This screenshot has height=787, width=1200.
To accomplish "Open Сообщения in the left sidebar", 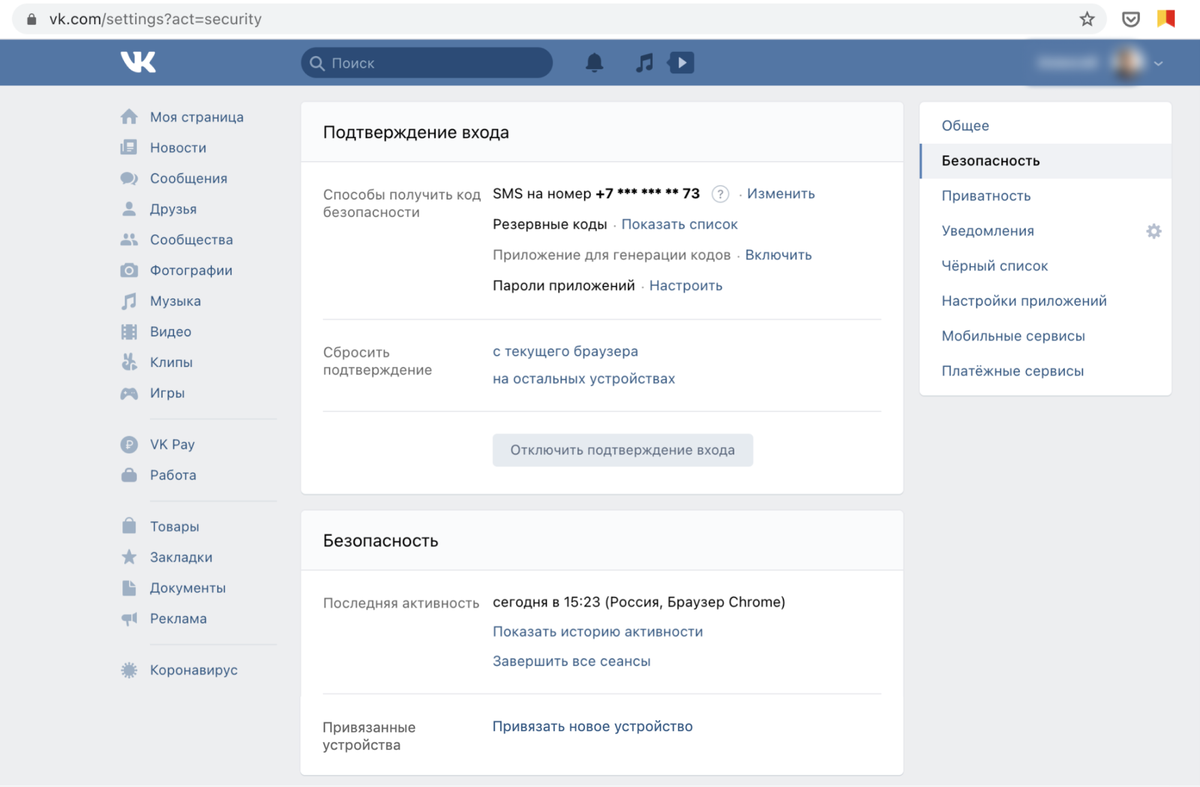I will click(188, 178).
